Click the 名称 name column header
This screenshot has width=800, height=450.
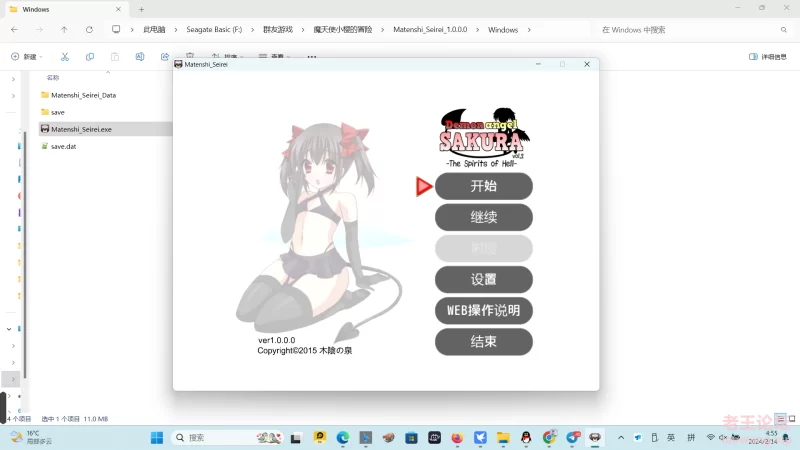[x=53, y=78]
